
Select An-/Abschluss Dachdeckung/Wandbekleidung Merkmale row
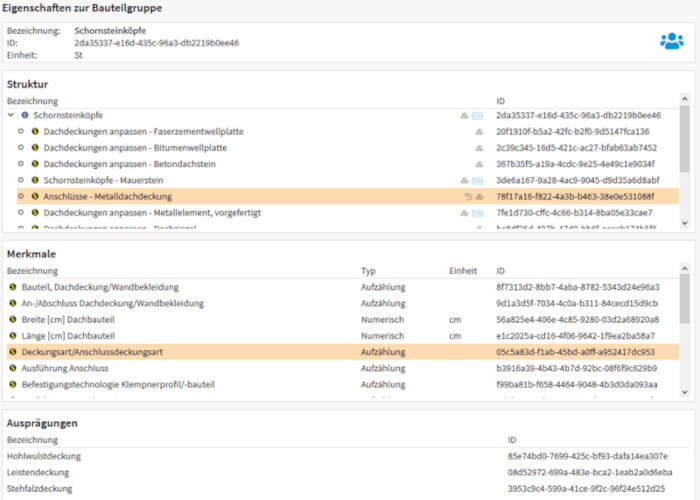tap(343, 303)
